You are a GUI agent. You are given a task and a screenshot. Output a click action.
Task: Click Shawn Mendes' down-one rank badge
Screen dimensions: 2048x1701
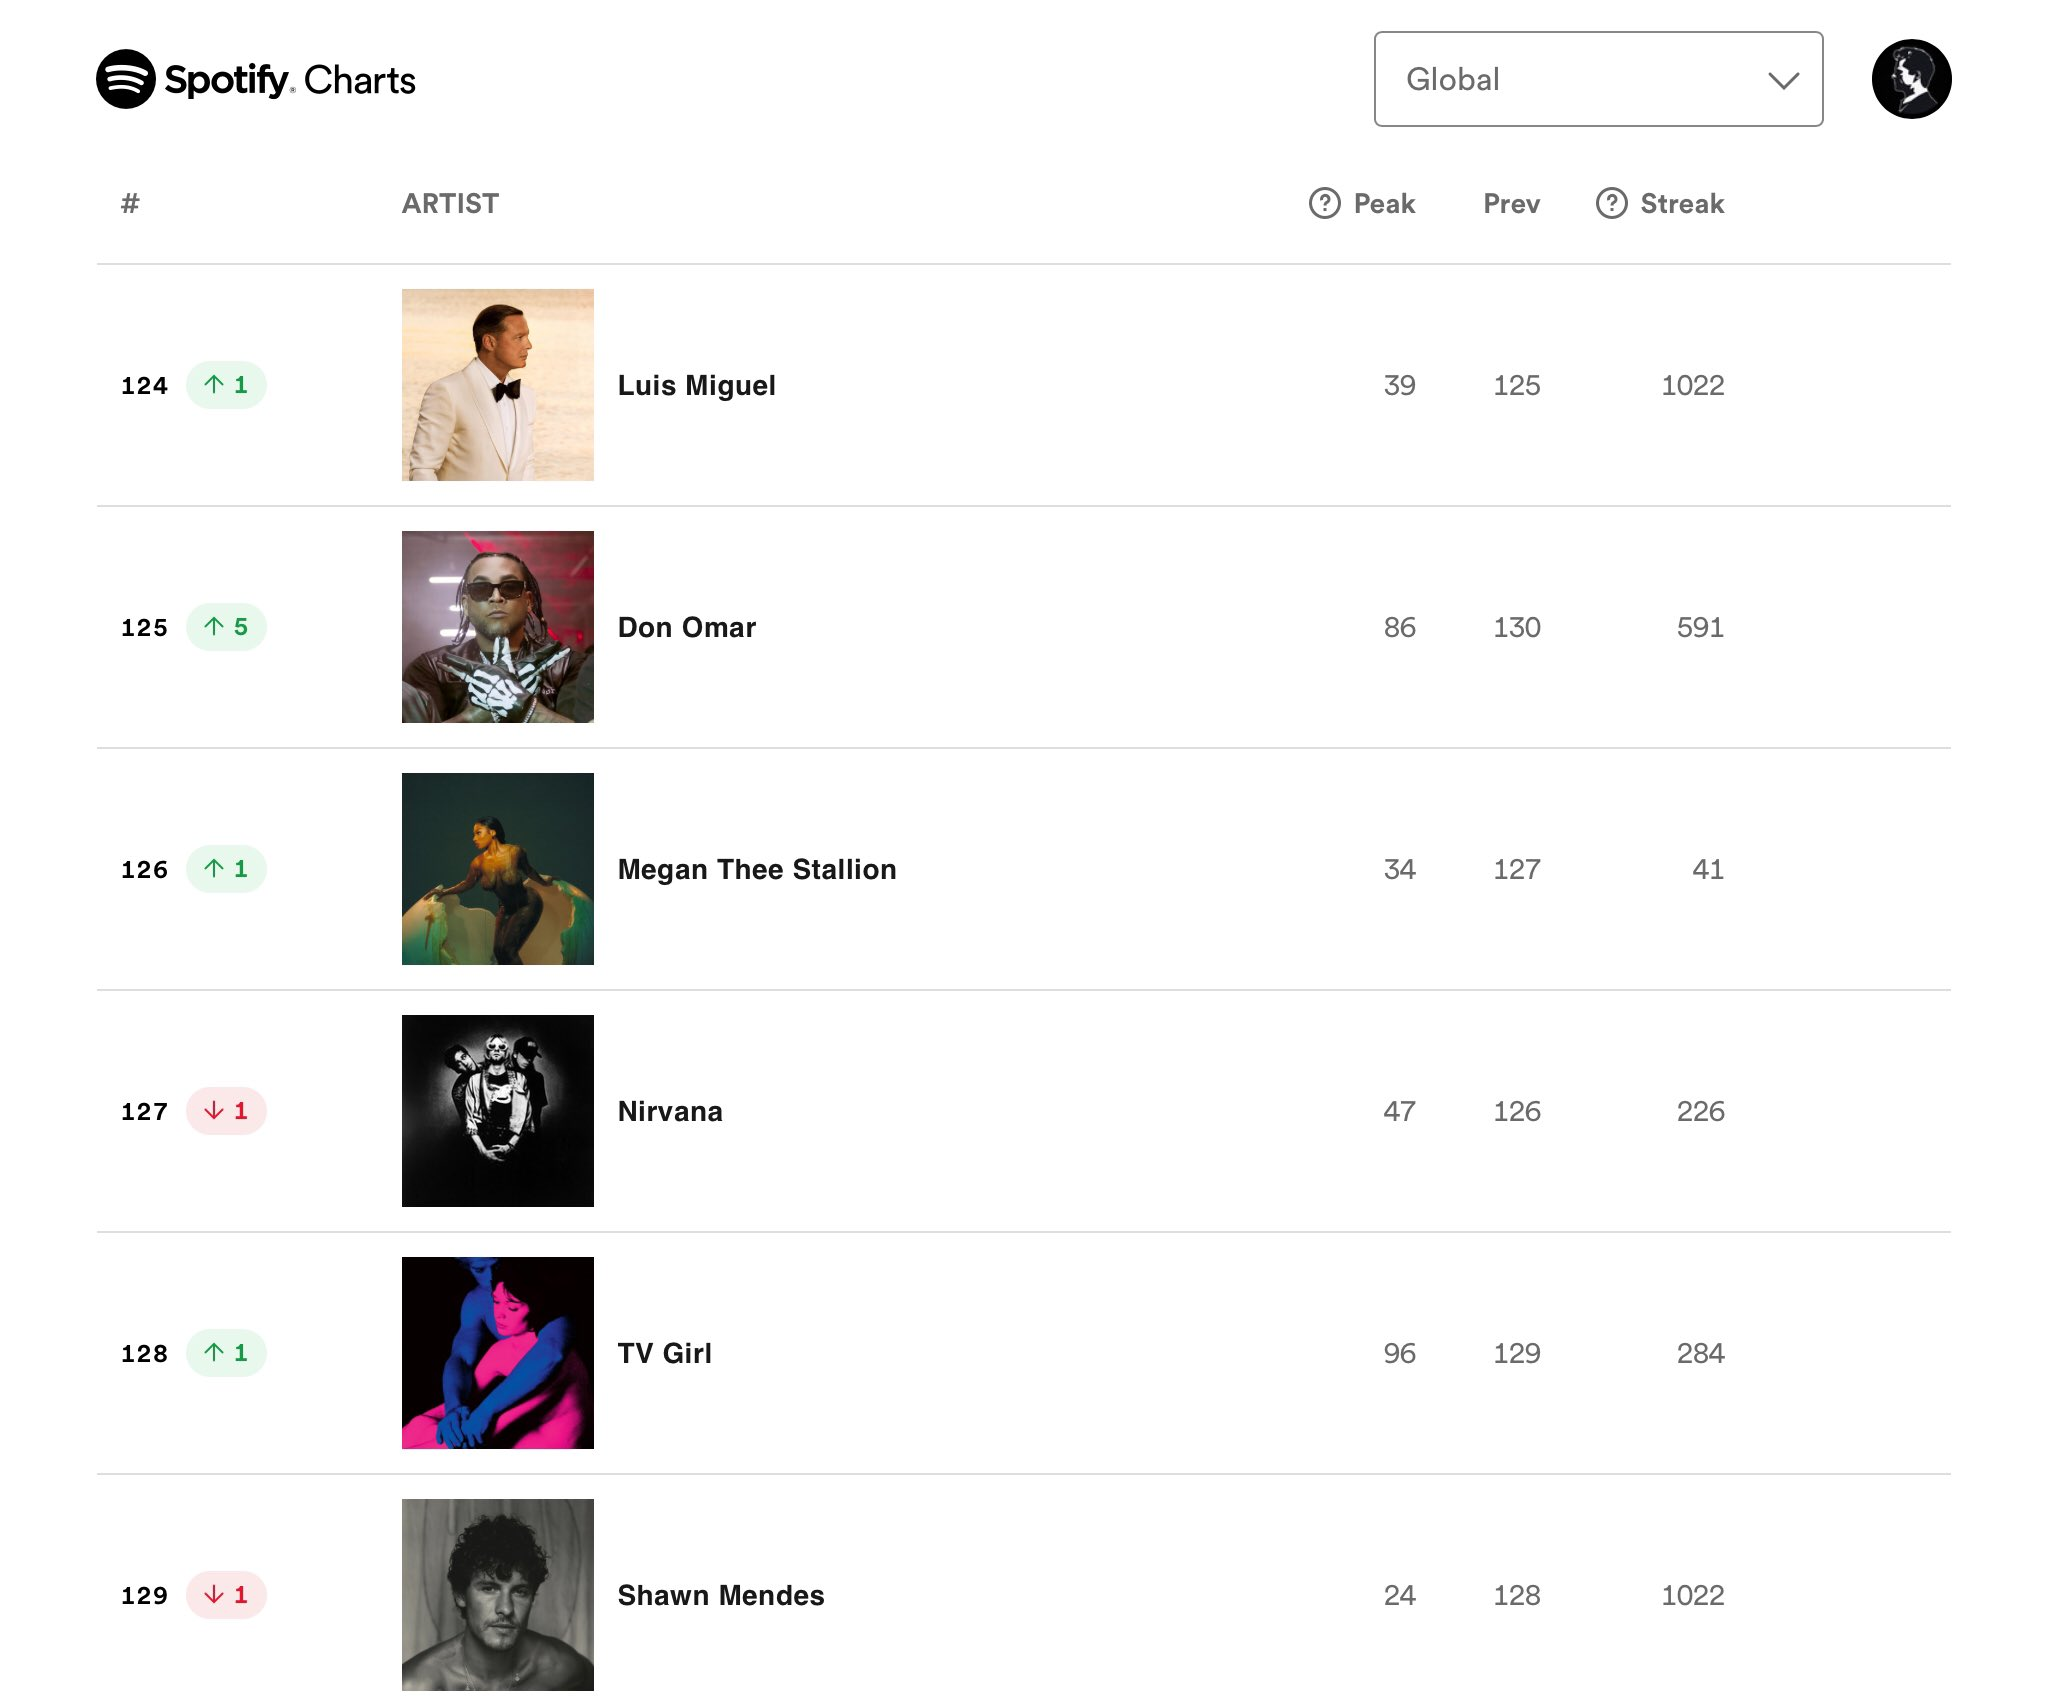point(226,1595)
